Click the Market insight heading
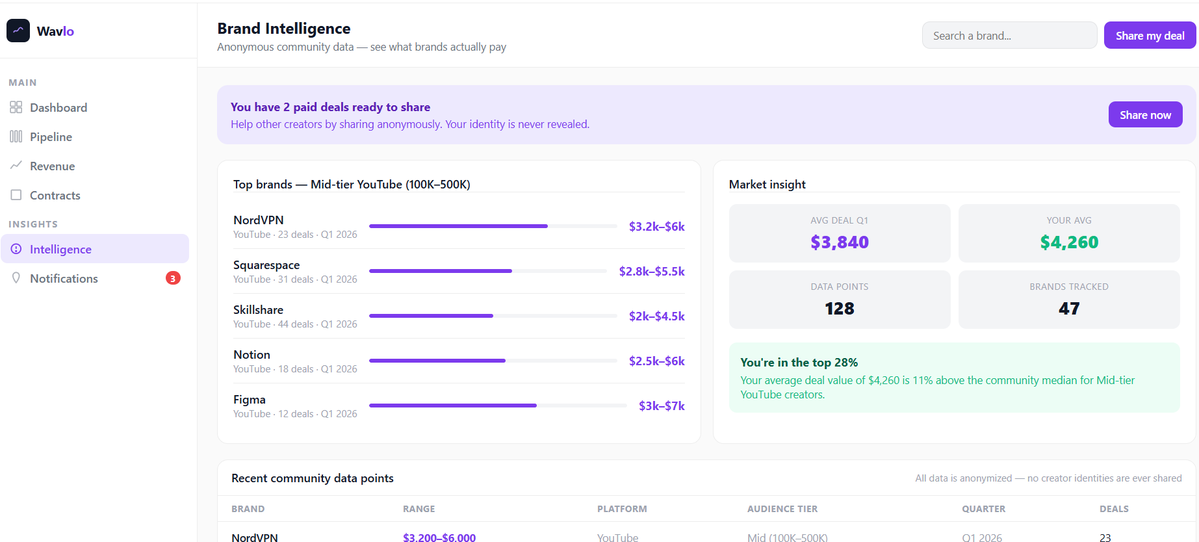 (767, 184)
